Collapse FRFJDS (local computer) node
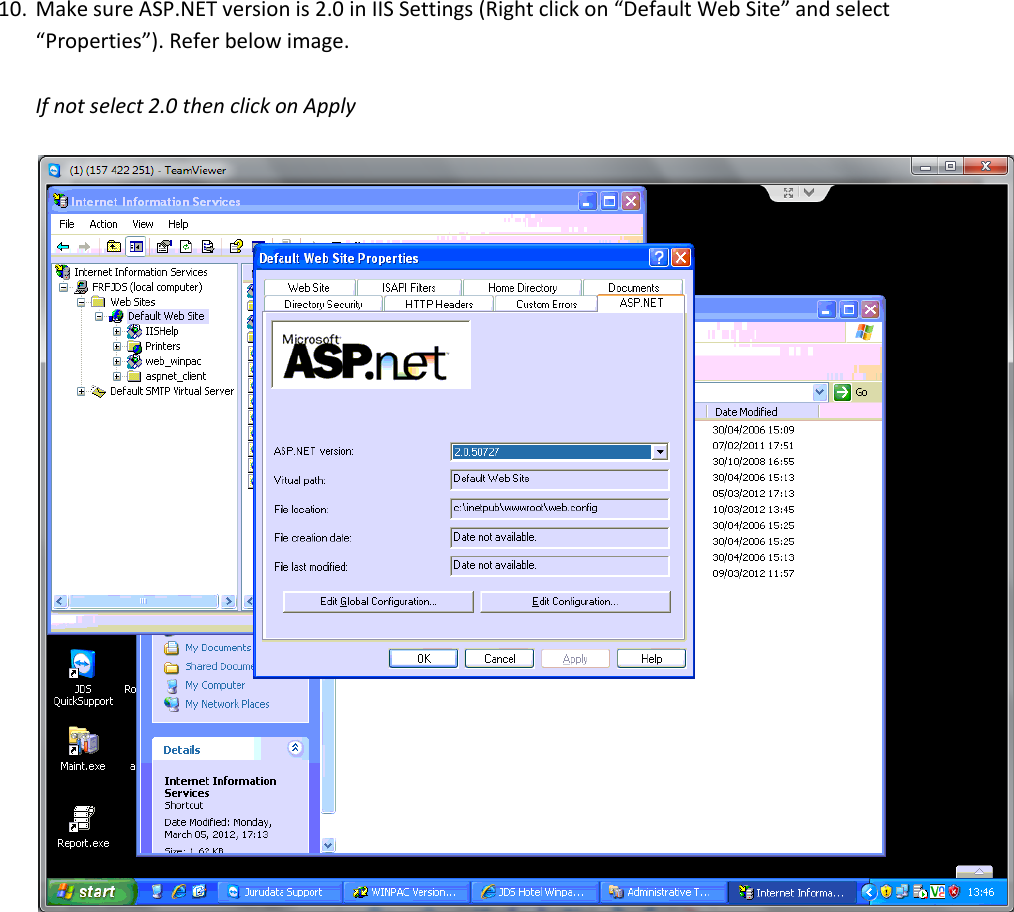The height and width of the screenshot is (912, 1014). (63, 287)
